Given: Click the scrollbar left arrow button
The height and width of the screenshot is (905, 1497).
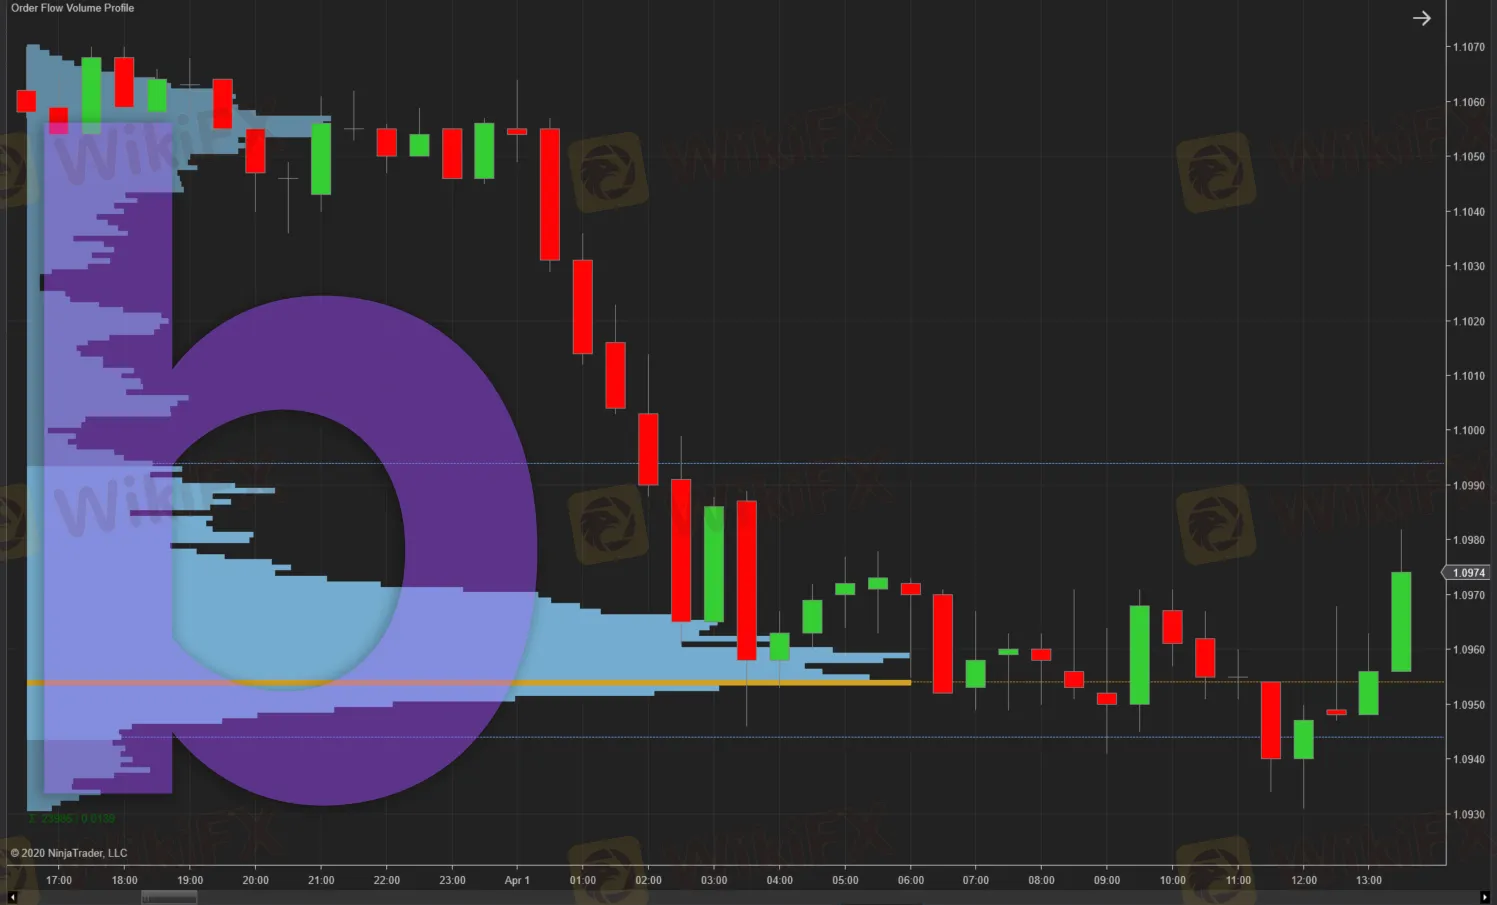Looking at the screenshot, I should [12, 898].
